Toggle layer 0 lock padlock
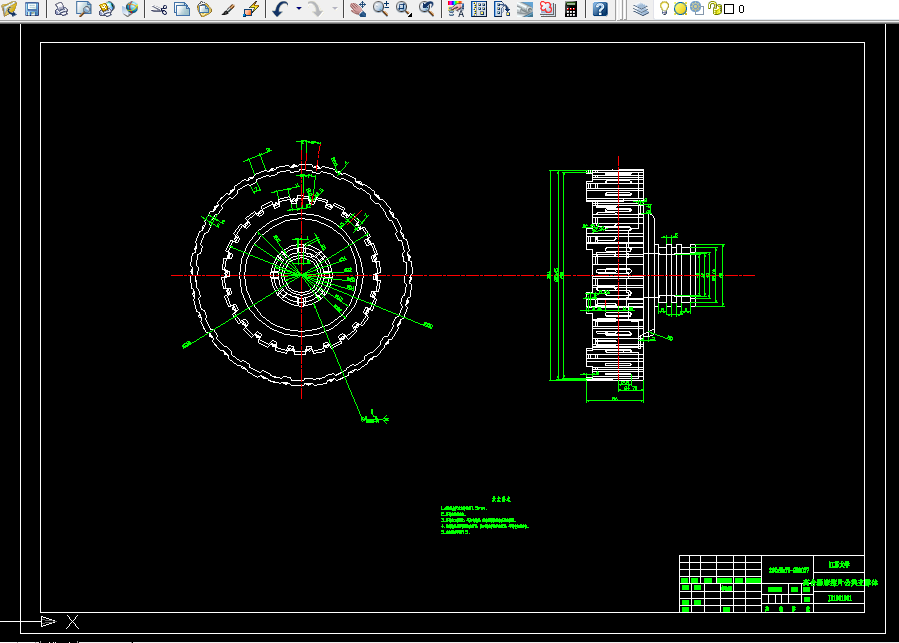The width and height of the screenshot is (899, 643). [714, 8]
